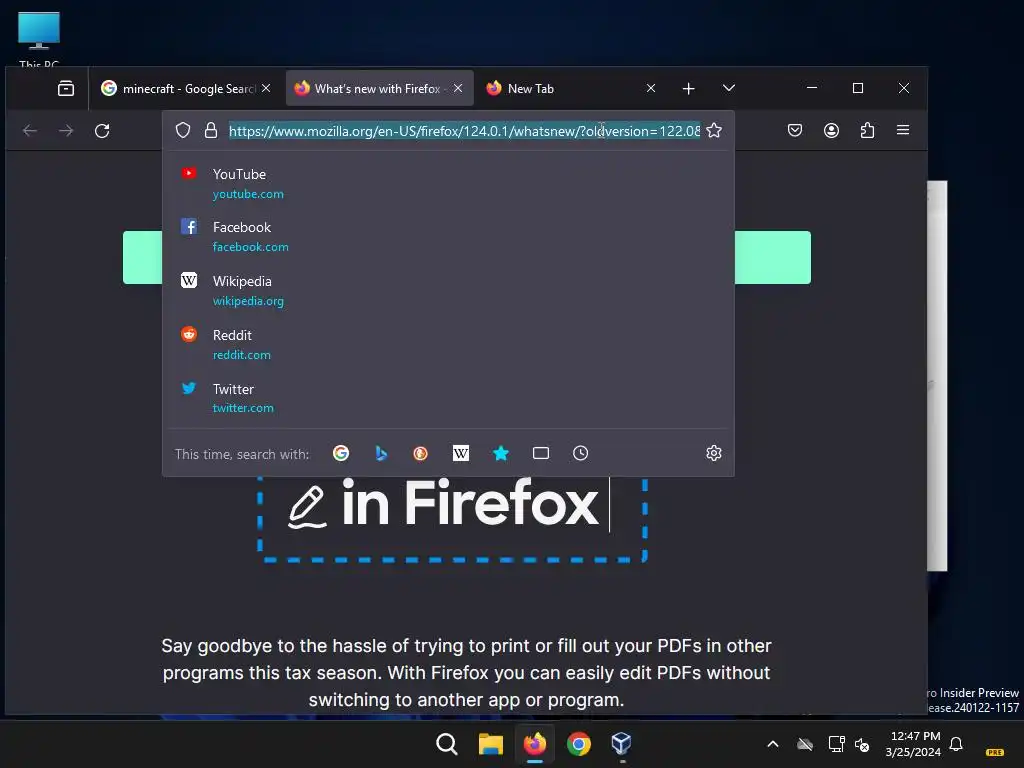Viewport: 1024px width, 768px height.
Task: Open VirtualBox cube taskbar icon
Action: click(621, 744)
